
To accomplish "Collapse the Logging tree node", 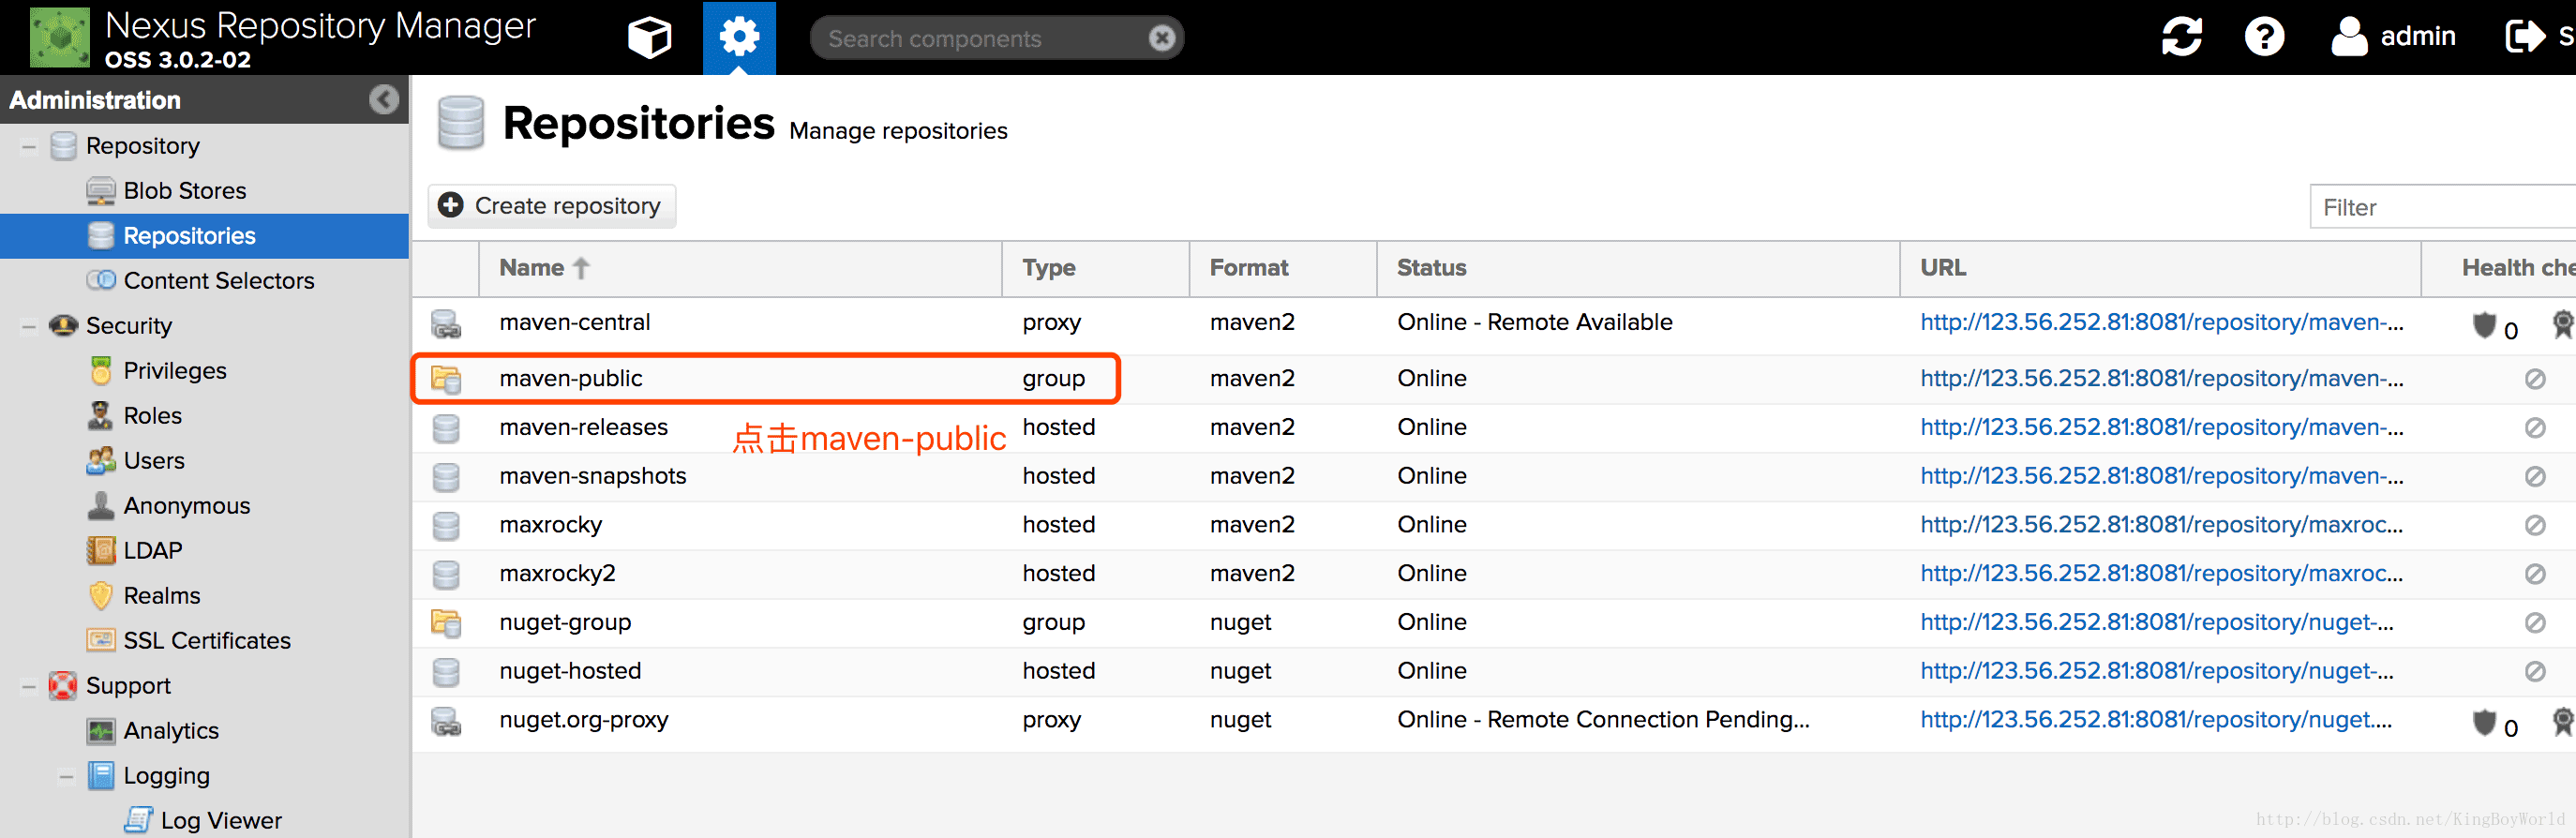I will tap(66, 776).
